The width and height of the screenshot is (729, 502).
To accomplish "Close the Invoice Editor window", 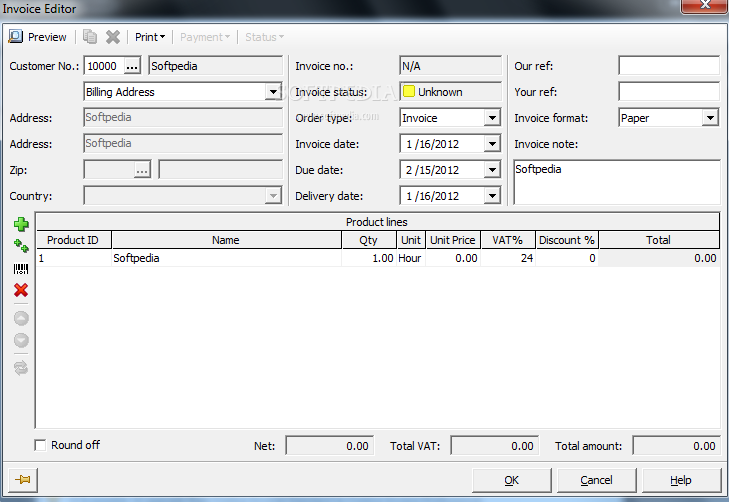I will coord(704,6).
